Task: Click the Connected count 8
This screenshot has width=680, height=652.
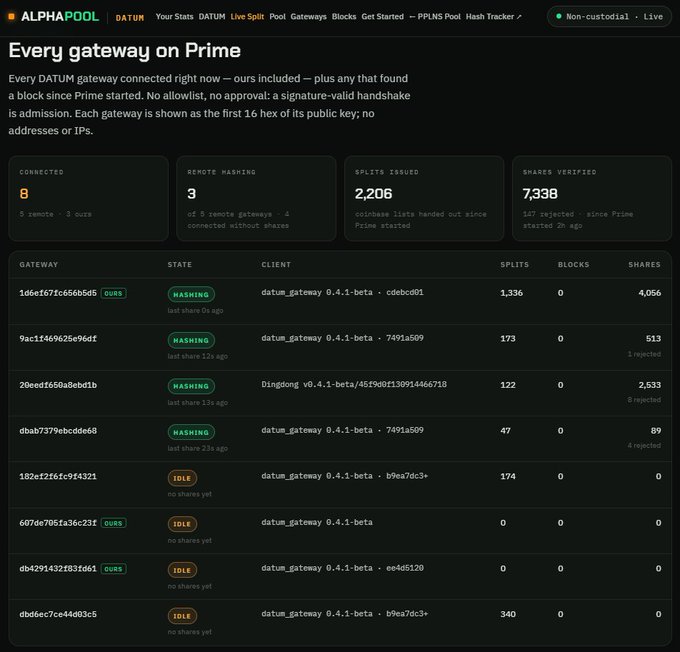Action: point(24,193)
